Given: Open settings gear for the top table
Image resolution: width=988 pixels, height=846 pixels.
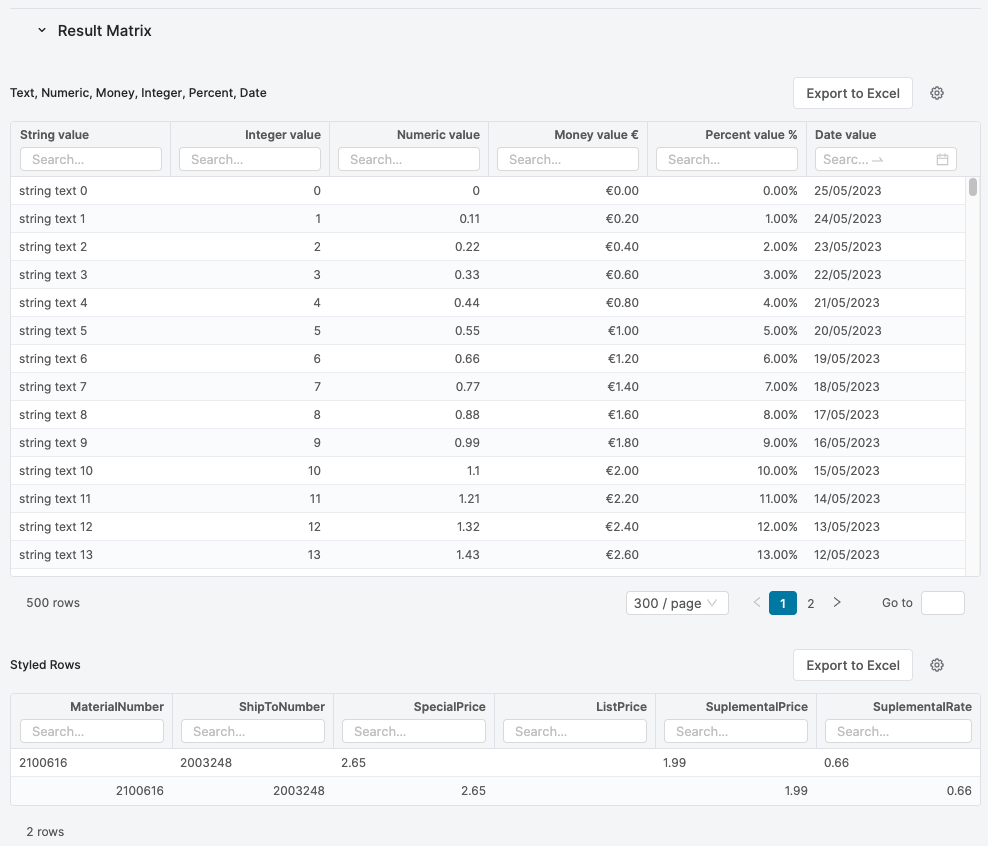Looking at the screenshot, I should (937, 93).
